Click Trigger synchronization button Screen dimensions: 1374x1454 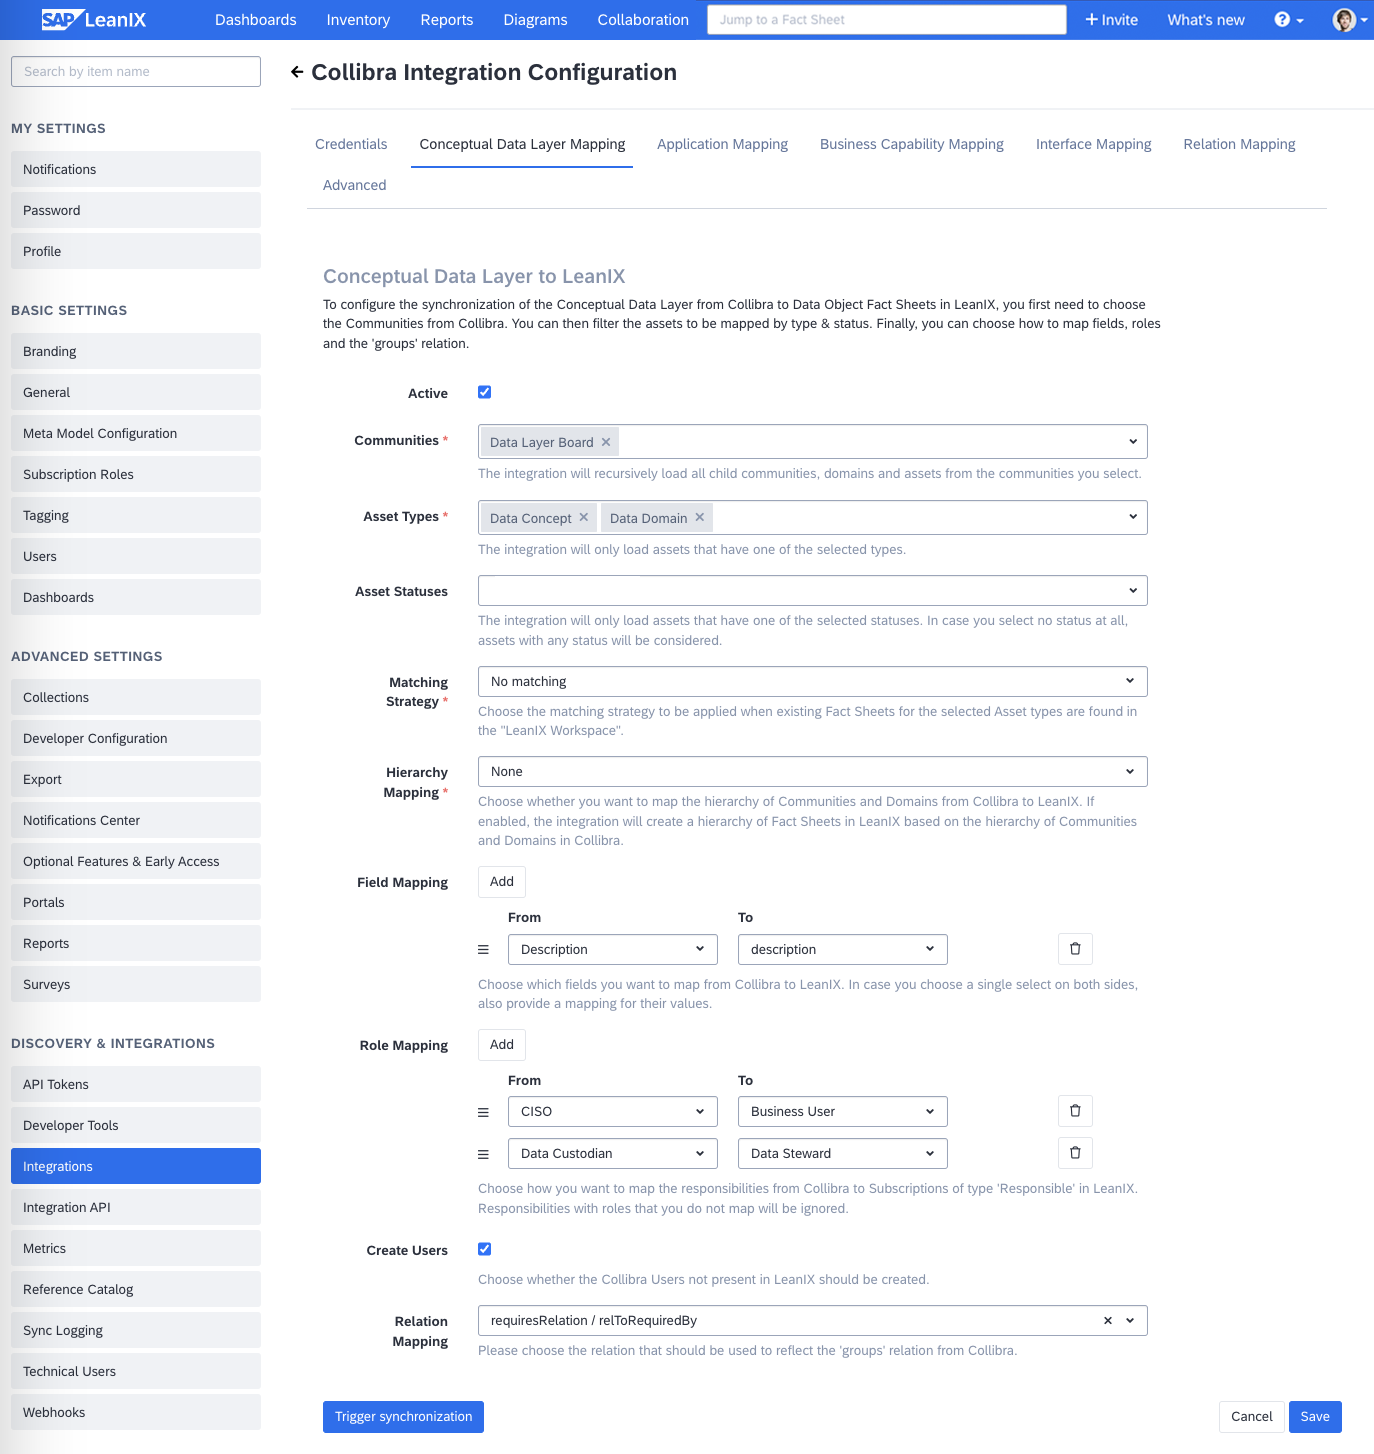pyautogui.click(x=403, y=1416)
